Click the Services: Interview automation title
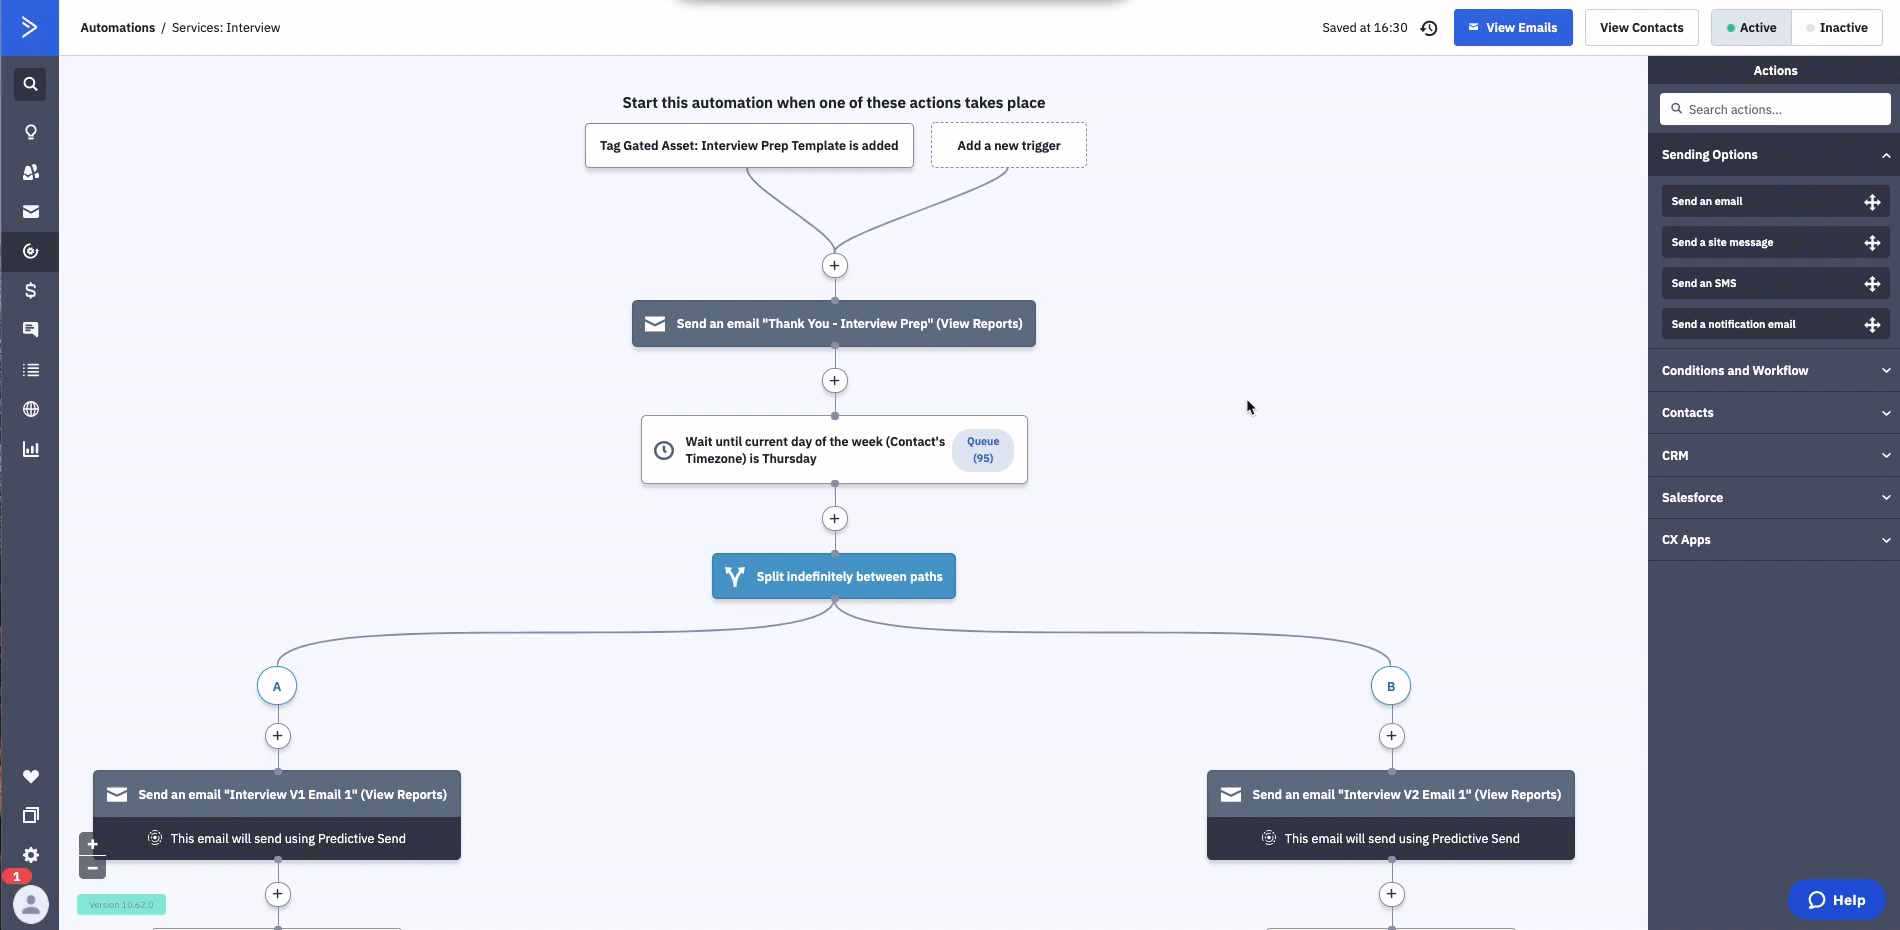This screenshot has width=1900, height=930. [x=226, y=28]
